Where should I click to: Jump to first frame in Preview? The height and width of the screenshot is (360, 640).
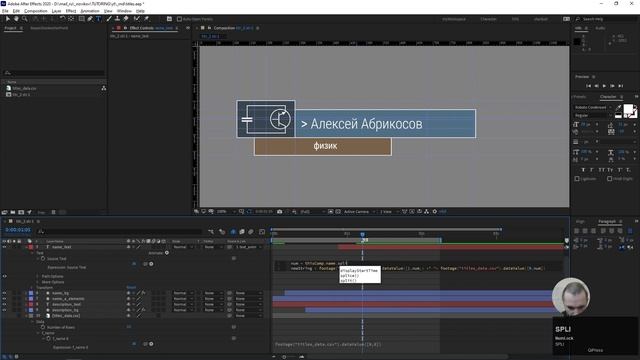(589, 86)
